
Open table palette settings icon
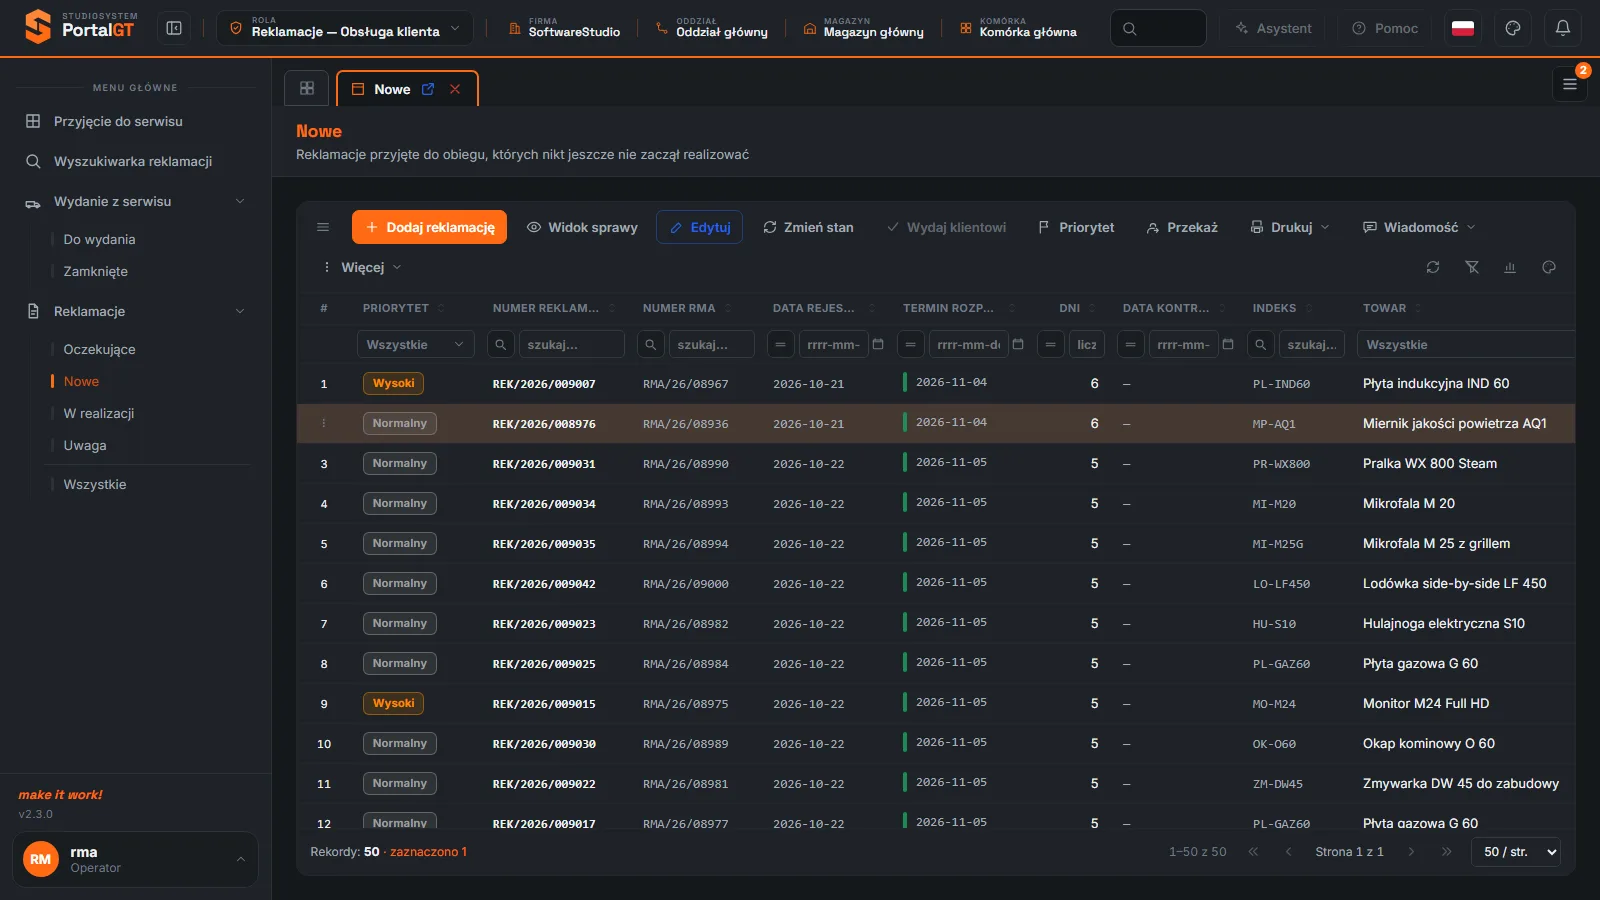tap(1549, 267)
